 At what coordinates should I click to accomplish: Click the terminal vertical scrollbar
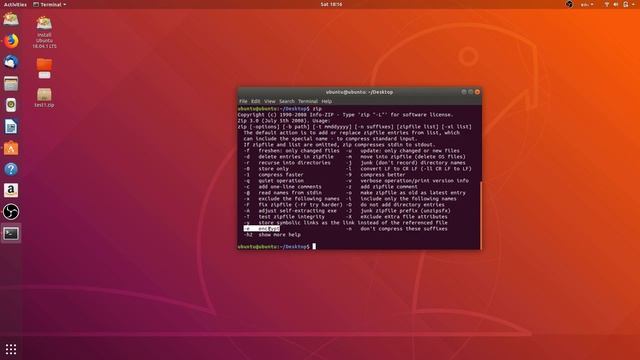481,215
